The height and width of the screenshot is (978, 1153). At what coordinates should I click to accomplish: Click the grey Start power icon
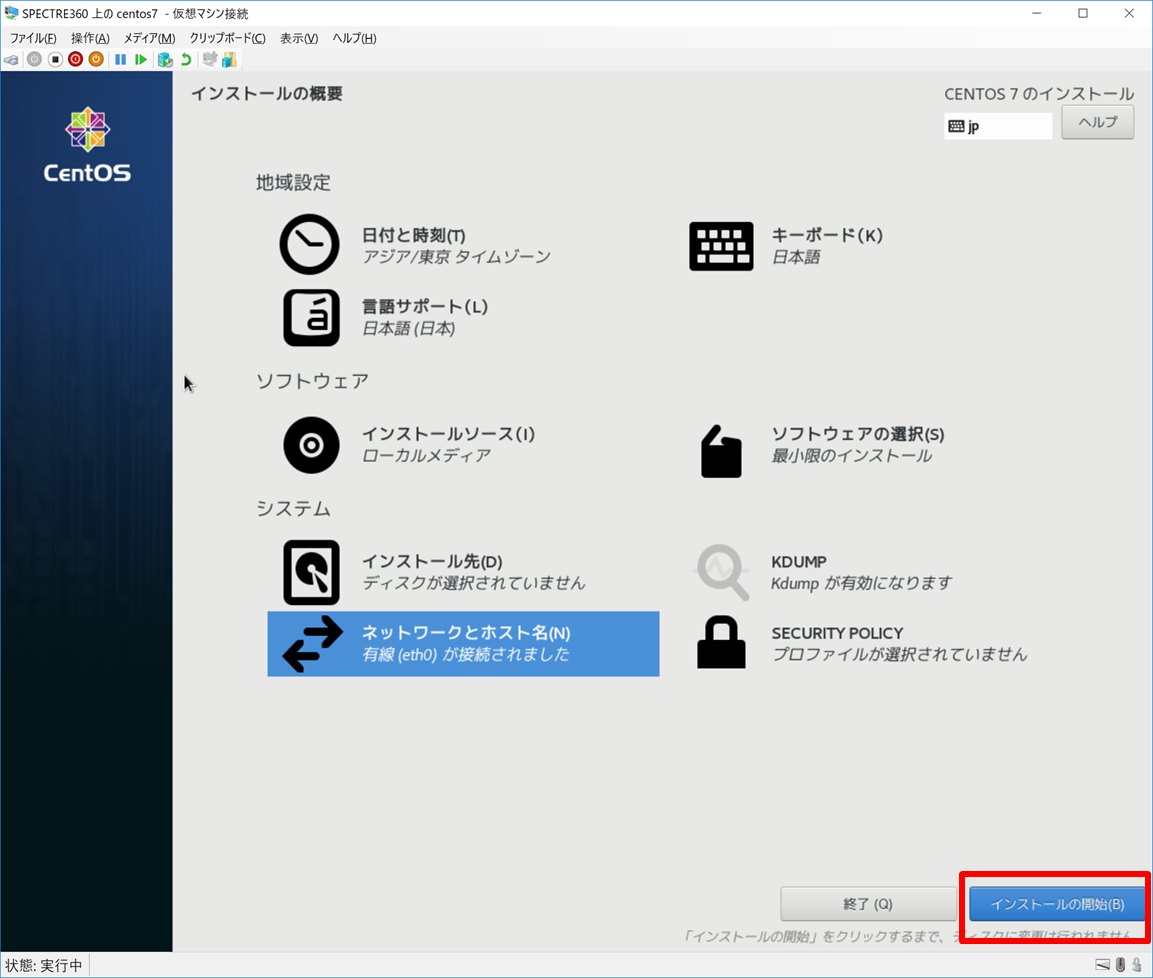tap(35, 60)
